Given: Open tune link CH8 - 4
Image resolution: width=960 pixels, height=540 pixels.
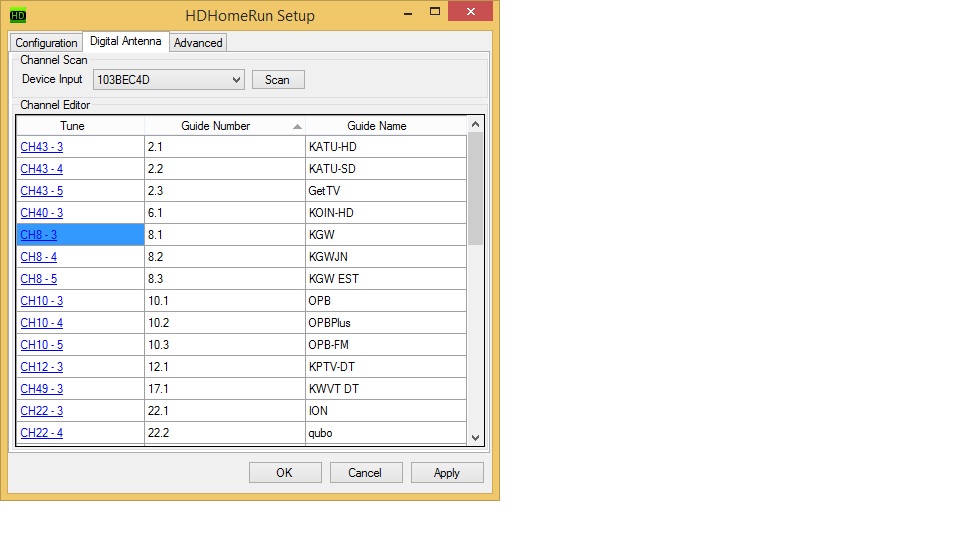Looking at the screenshot, I should click(39, 257).
